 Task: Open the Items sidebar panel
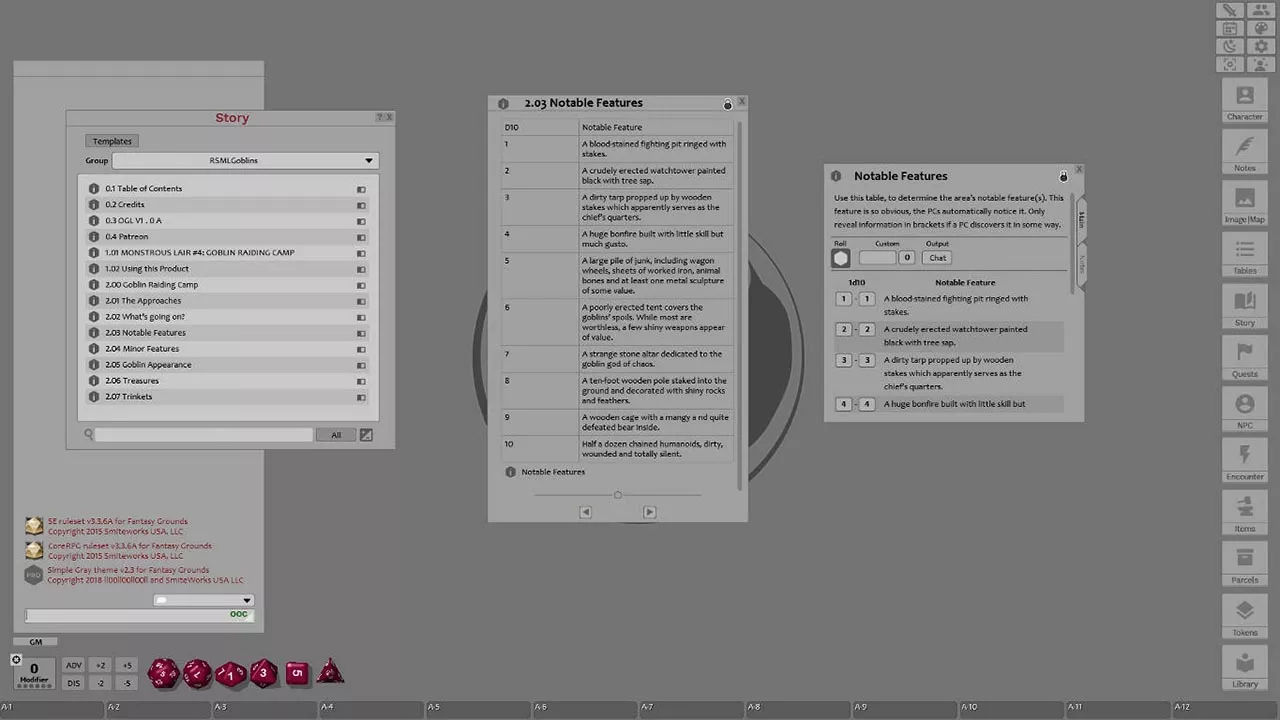(x=1244, y=513)
